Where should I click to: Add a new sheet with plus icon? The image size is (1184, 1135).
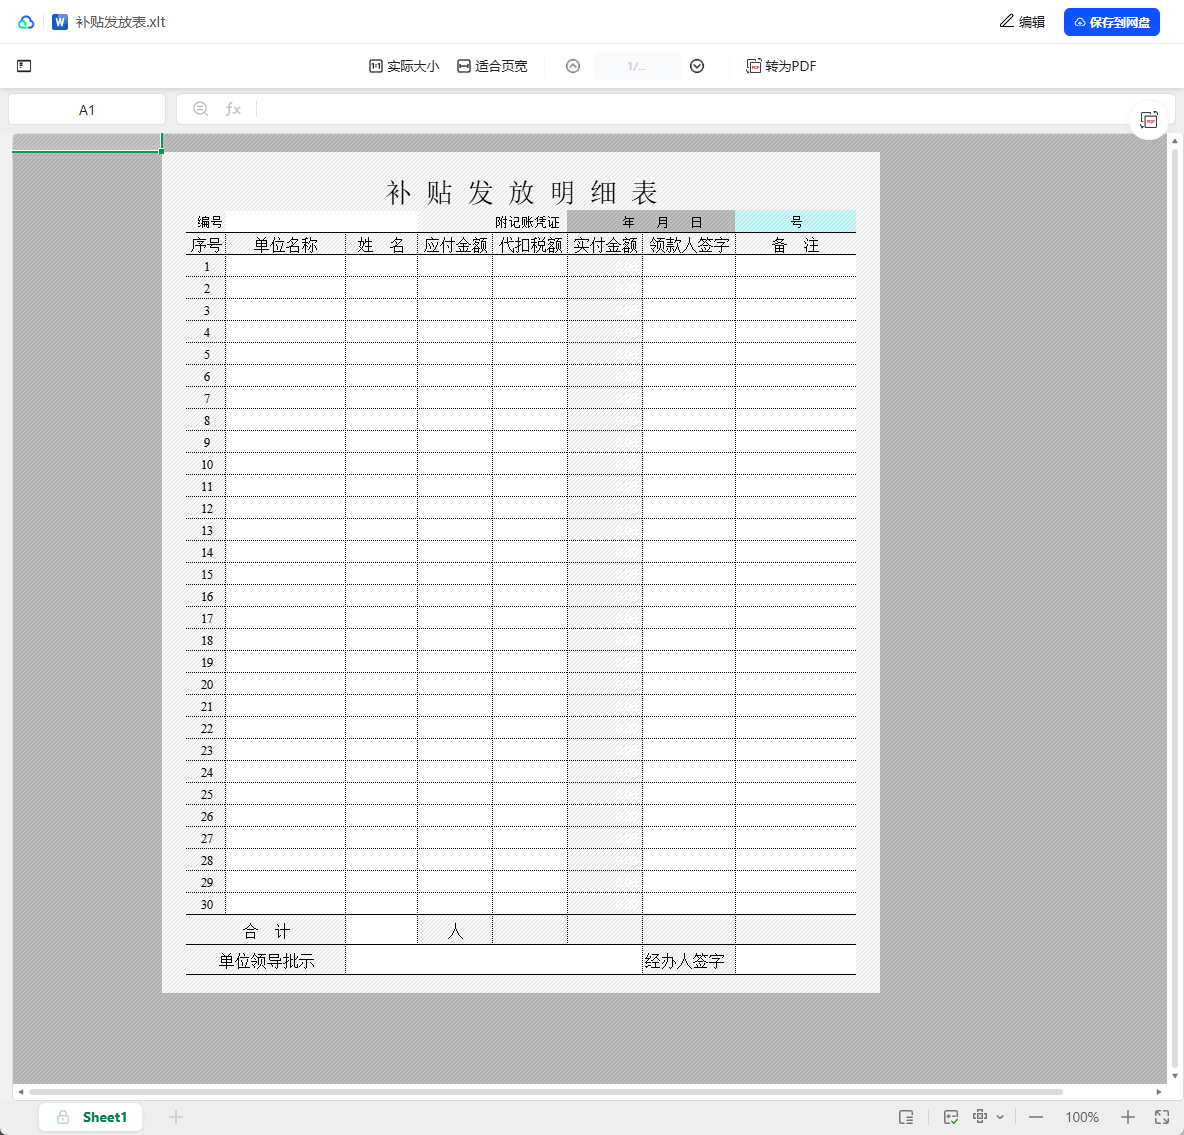pos(176,1117)
